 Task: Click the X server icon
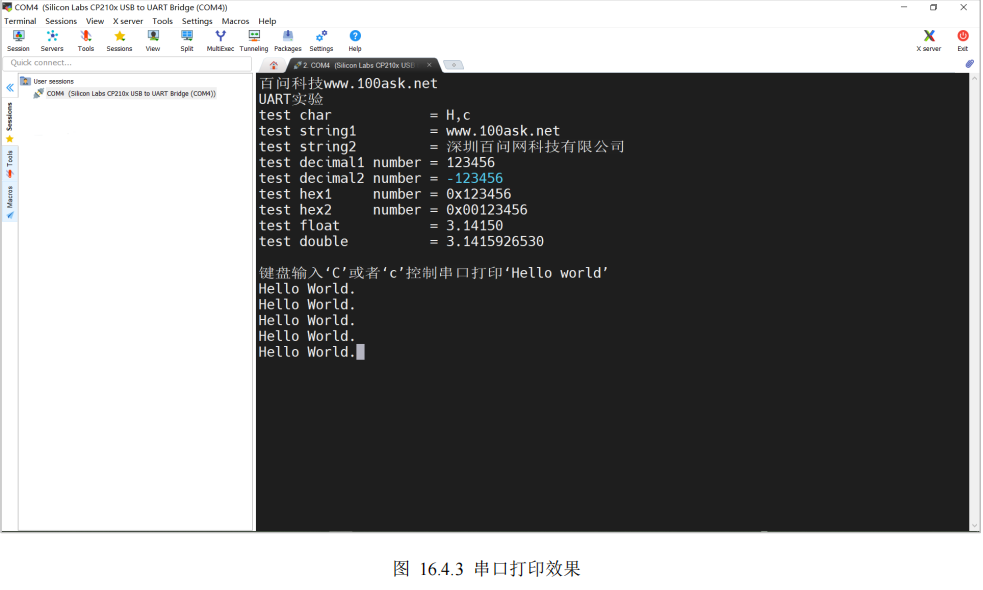pos(928,41)
